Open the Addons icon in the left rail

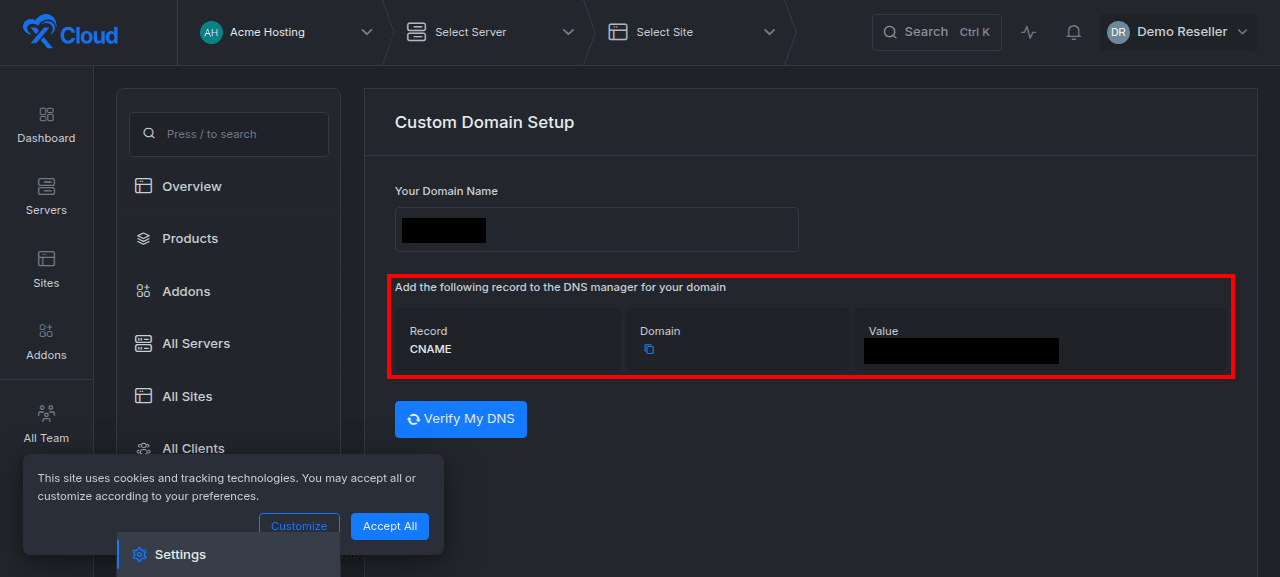click(46, 331)
